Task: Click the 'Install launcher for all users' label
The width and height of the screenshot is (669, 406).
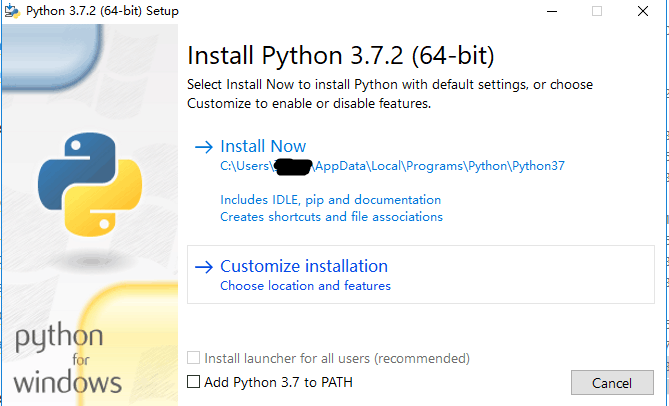Action: [337, 358]
